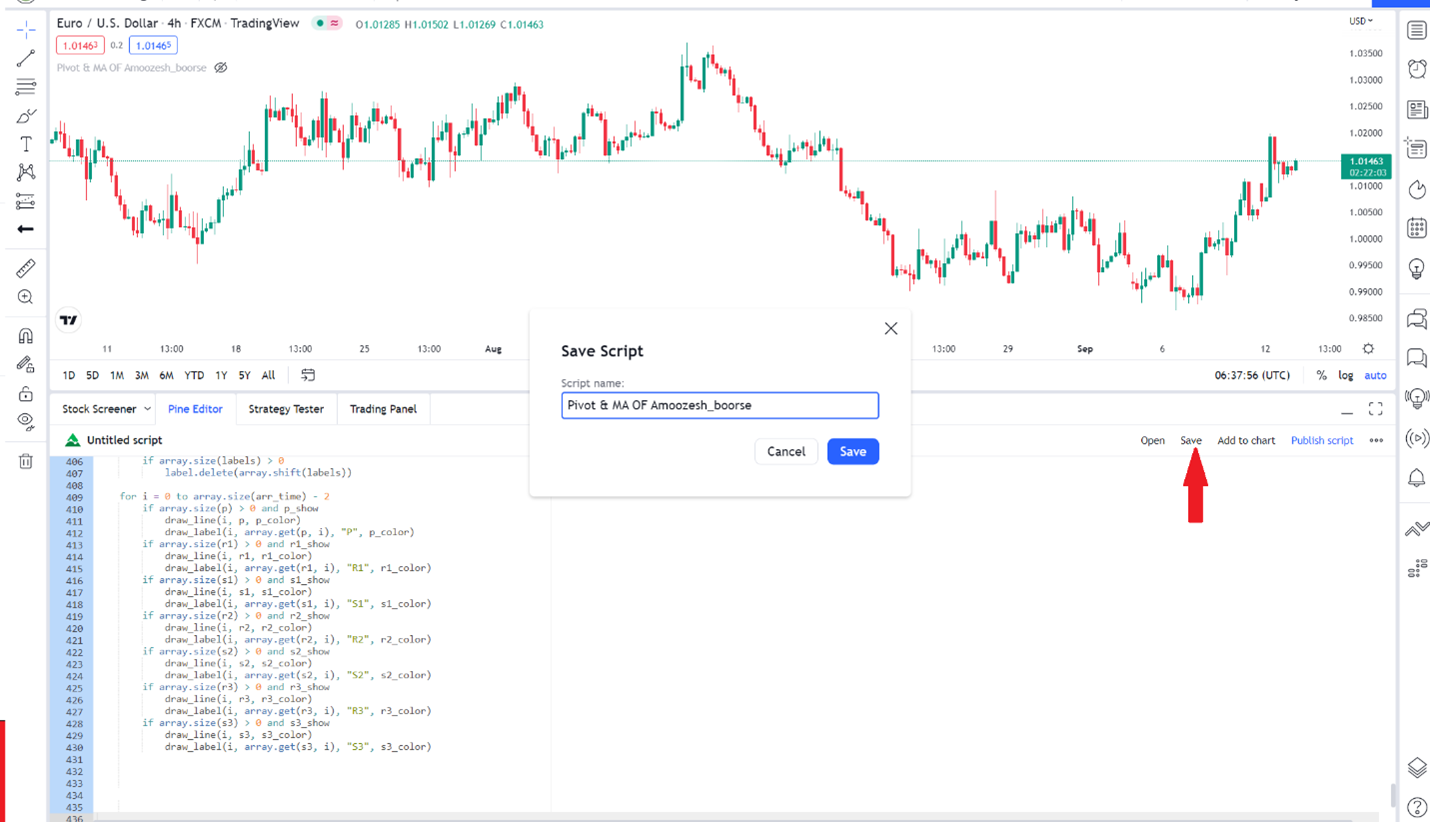Open the notifications bell icon
1430x822 pixels.
(1417, 478)
